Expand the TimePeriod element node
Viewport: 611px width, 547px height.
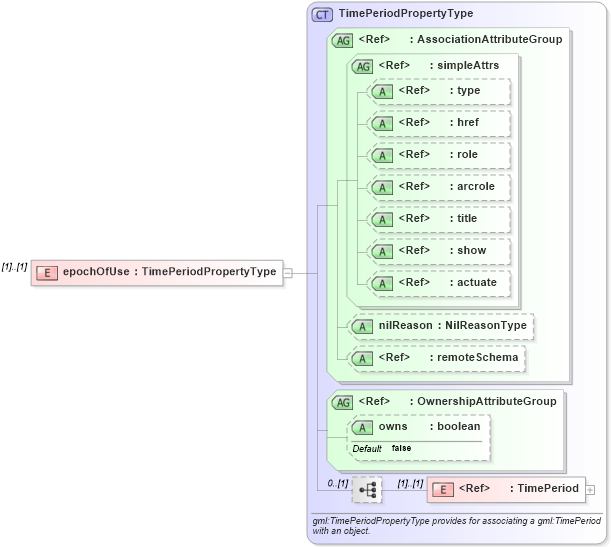pos(590,490)
